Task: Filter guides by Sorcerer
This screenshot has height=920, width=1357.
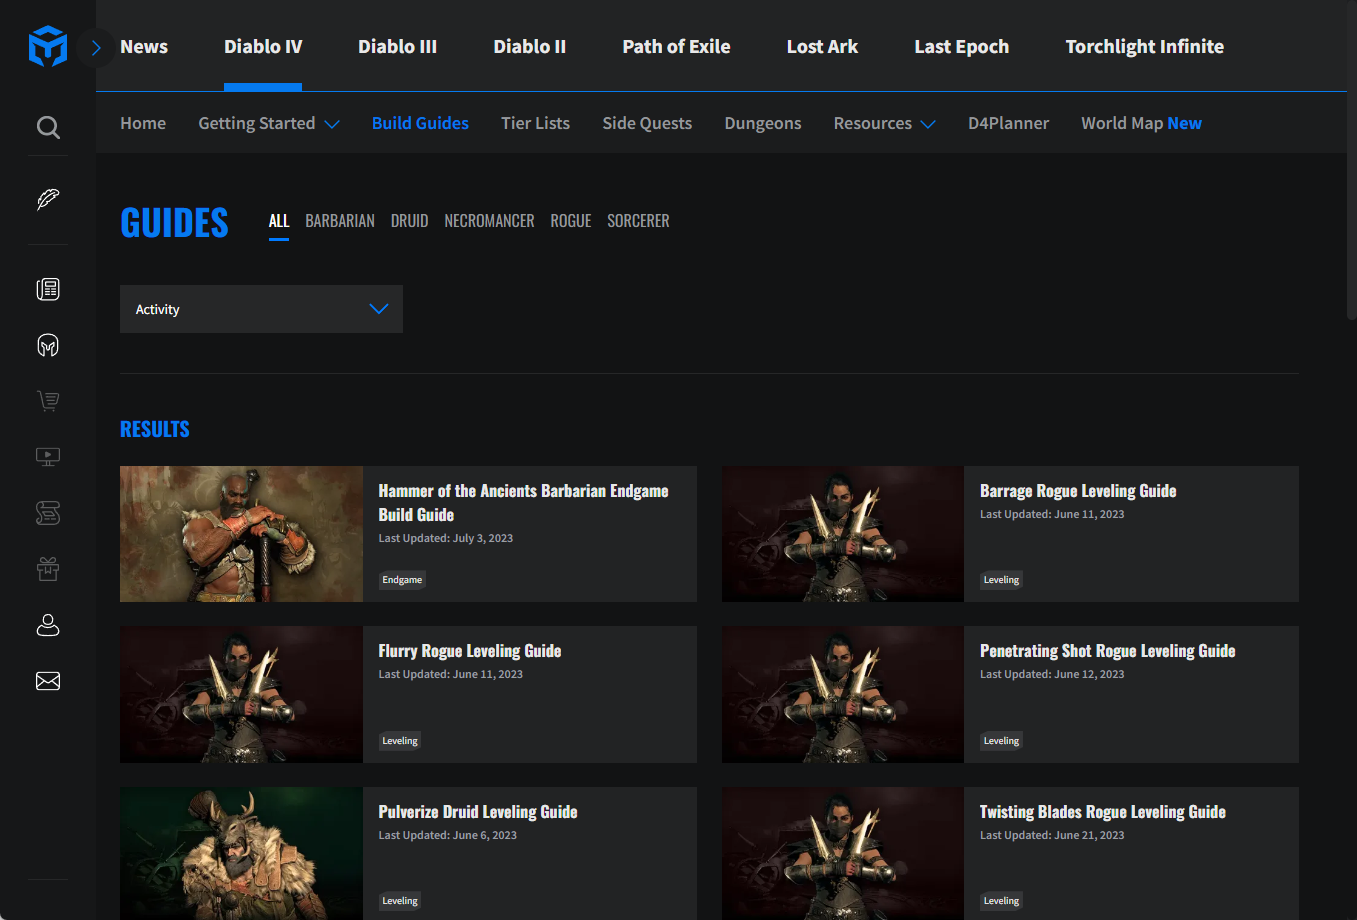Action: pyautogui.click(x=638, y=221)
